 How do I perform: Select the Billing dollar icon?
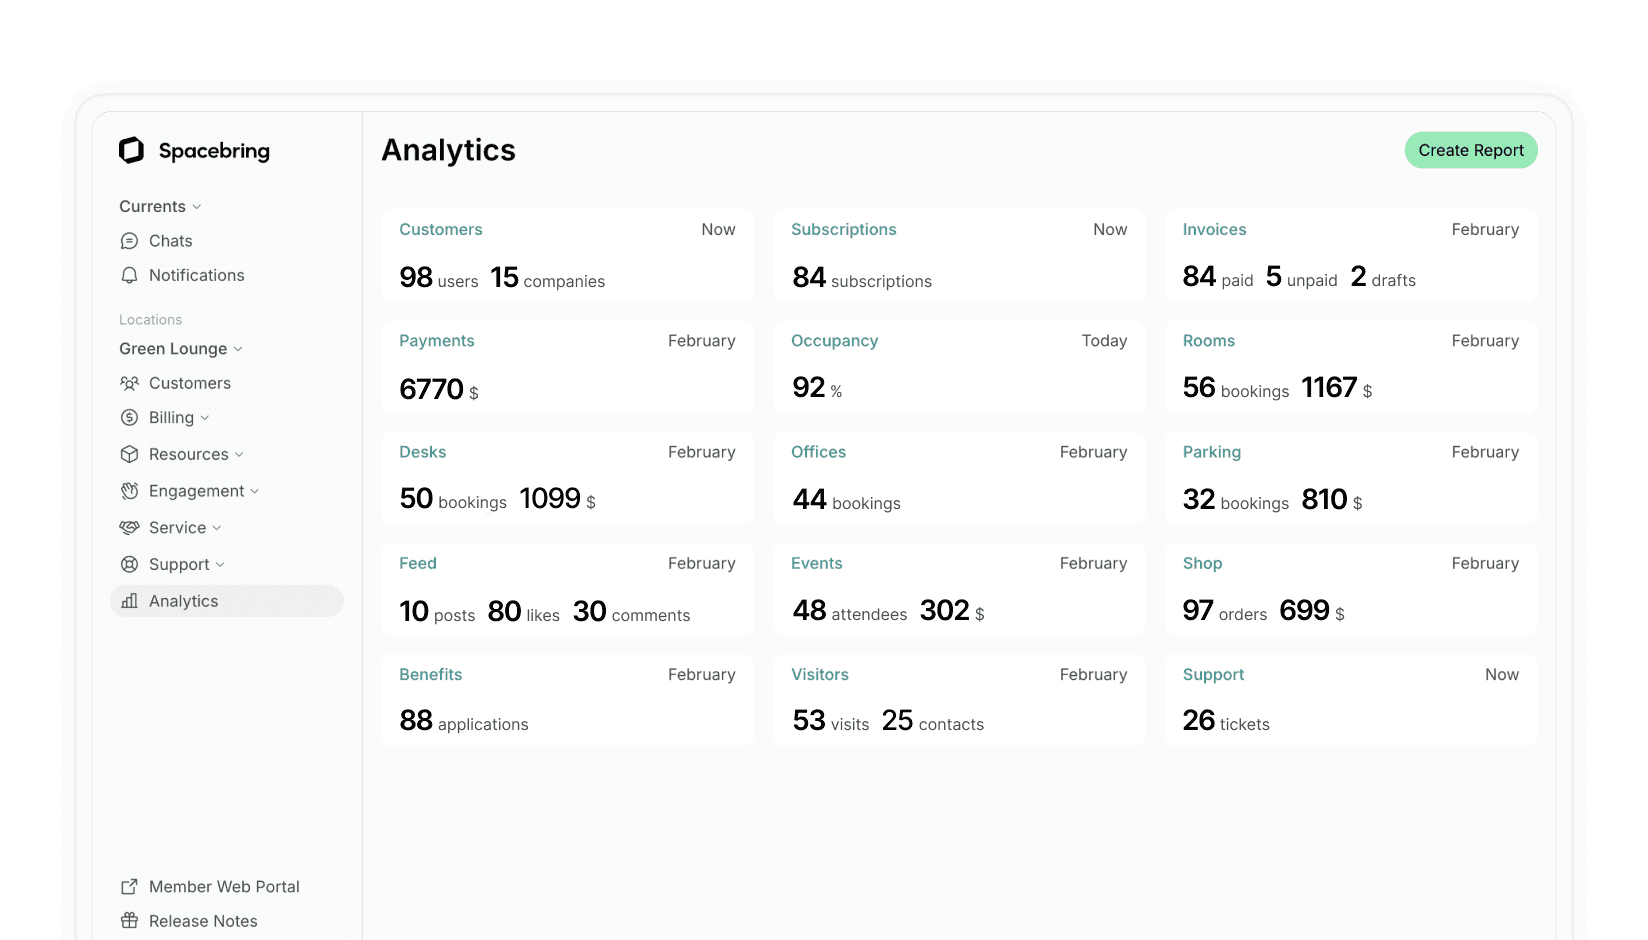130,417
